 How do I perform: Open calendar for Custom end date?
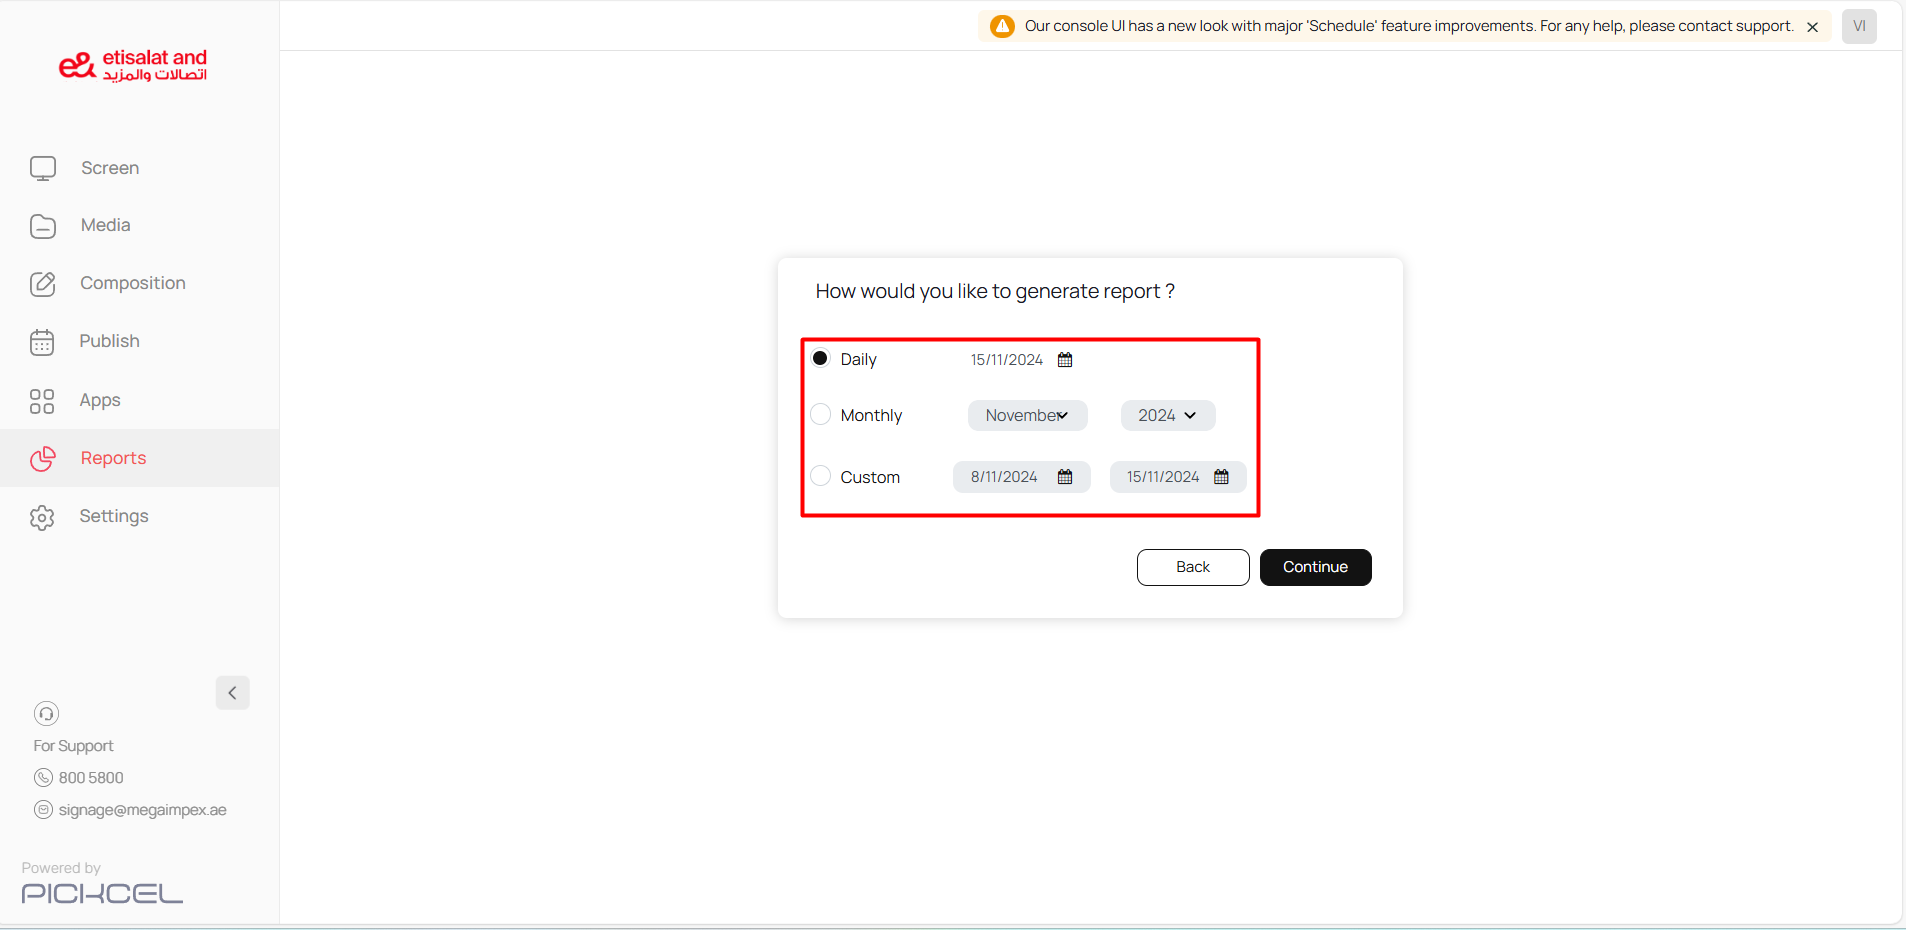(1221, 477)
